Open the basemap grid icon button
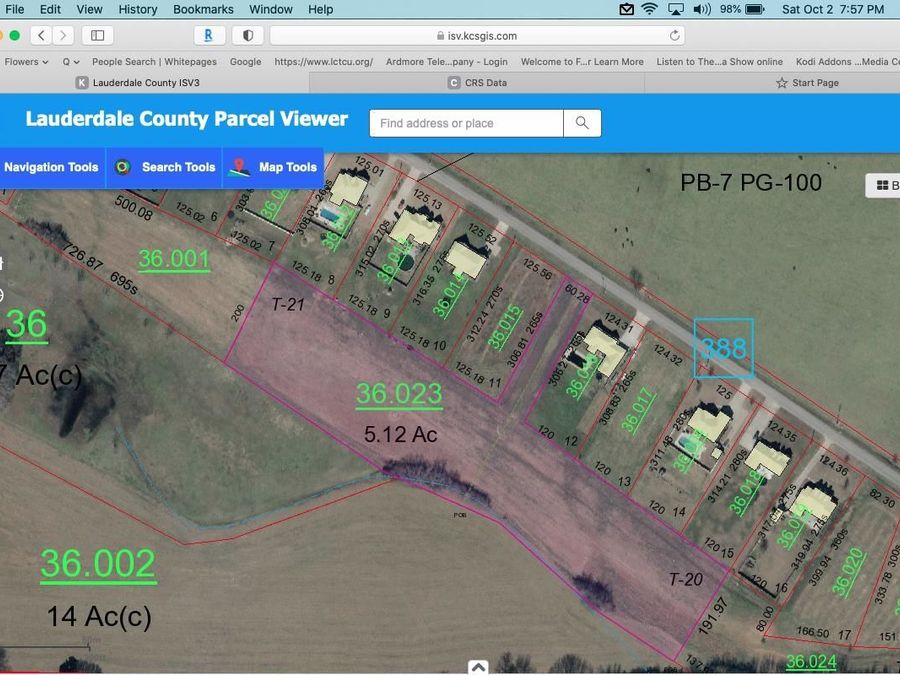This screenshot has height=675, width=900. point(883,185)
